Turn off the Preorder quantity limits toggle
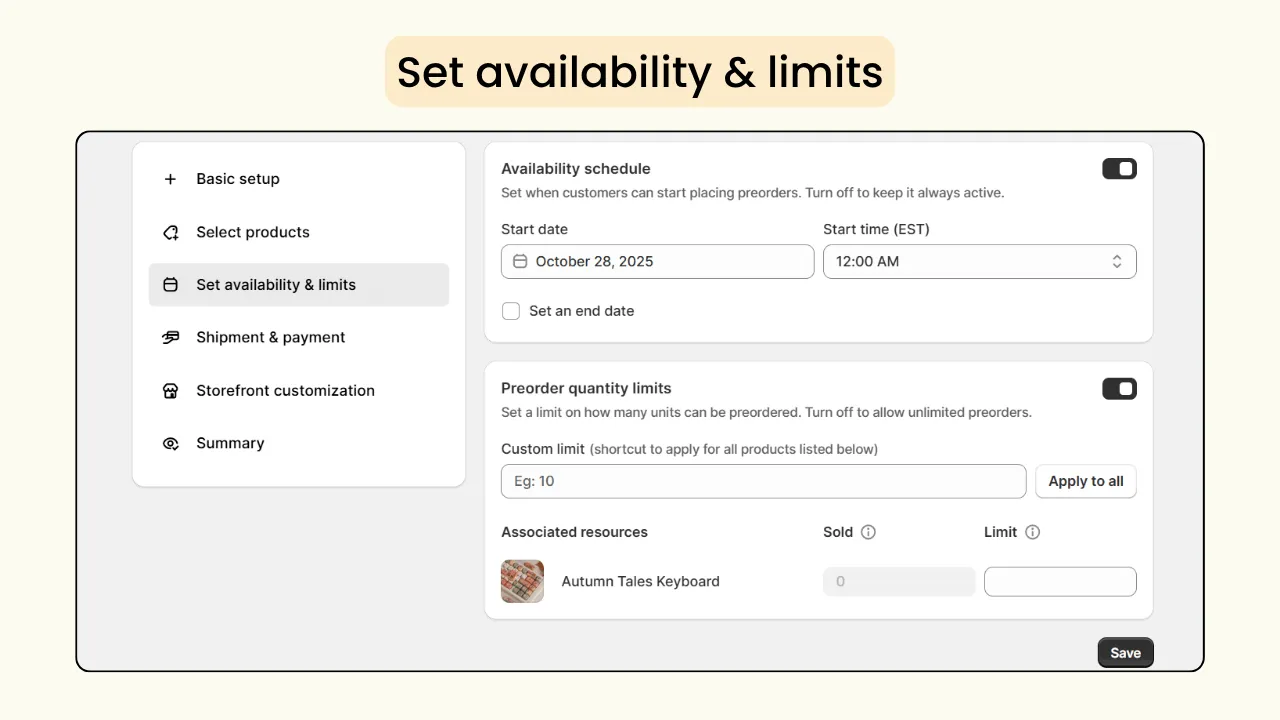The height and width of the screenshot is (720, 1280). coord(1119,388)
